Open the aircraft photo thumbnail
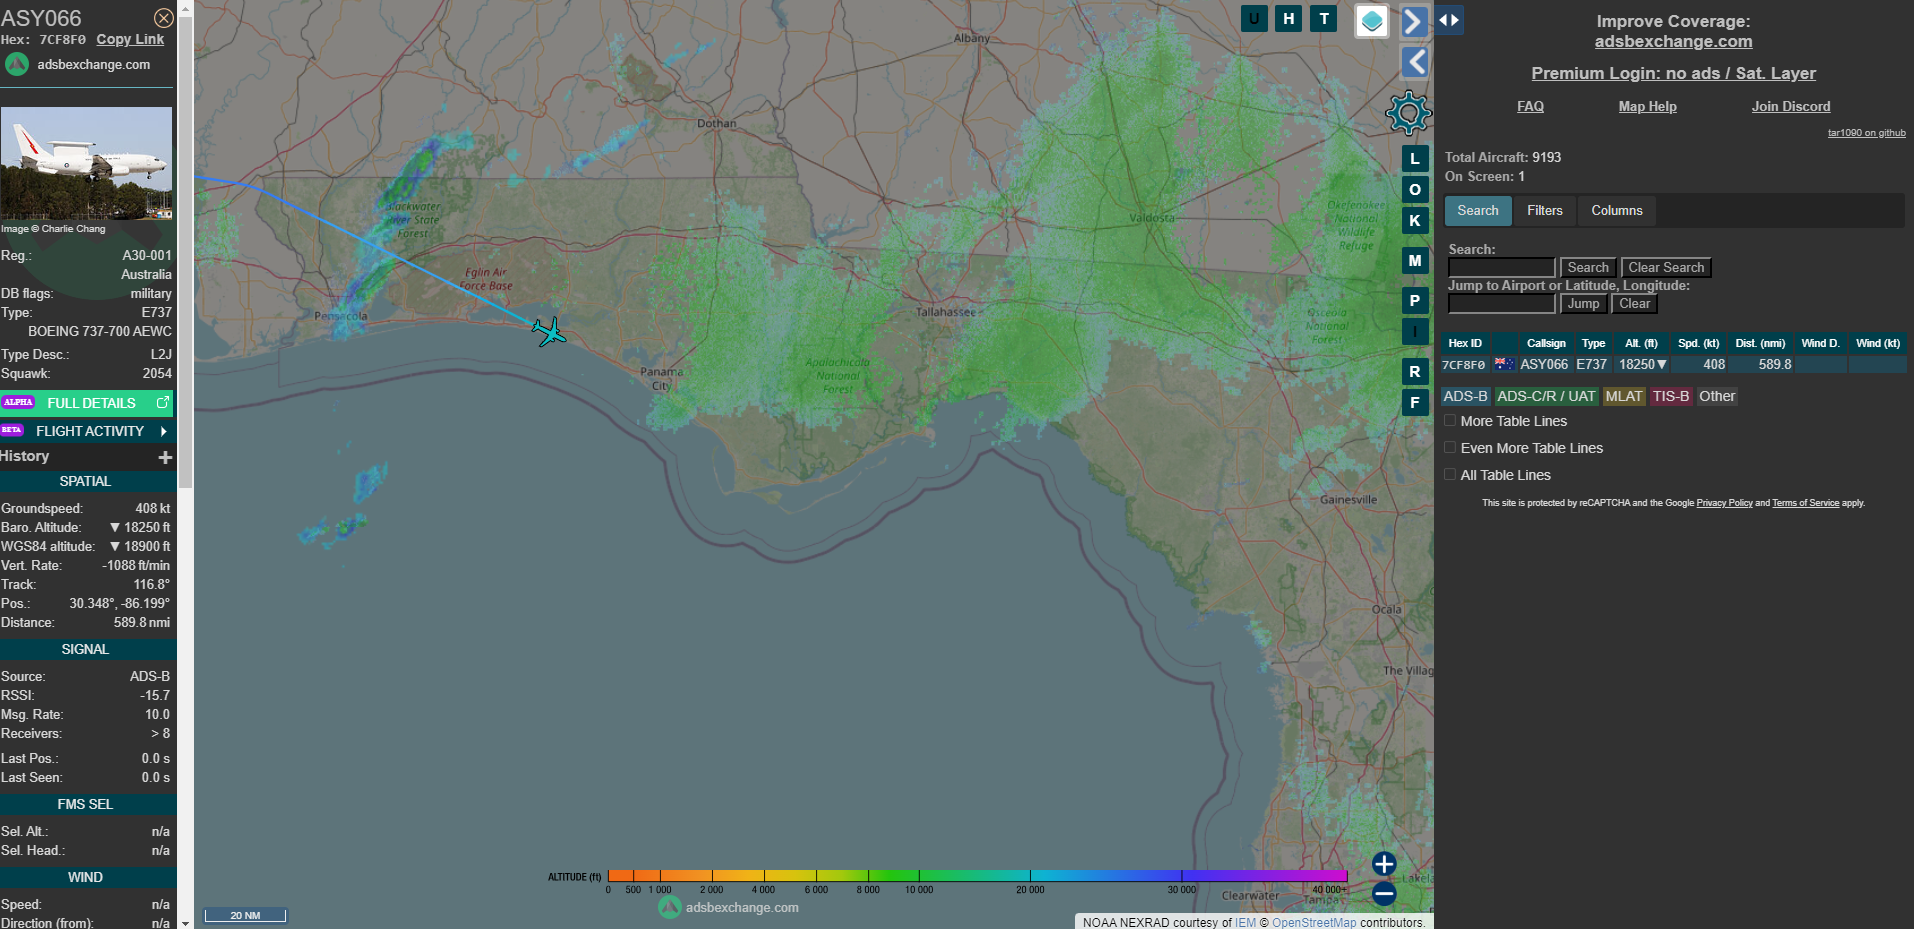This screenshot has width=1914, height=929. click(86, 164)
